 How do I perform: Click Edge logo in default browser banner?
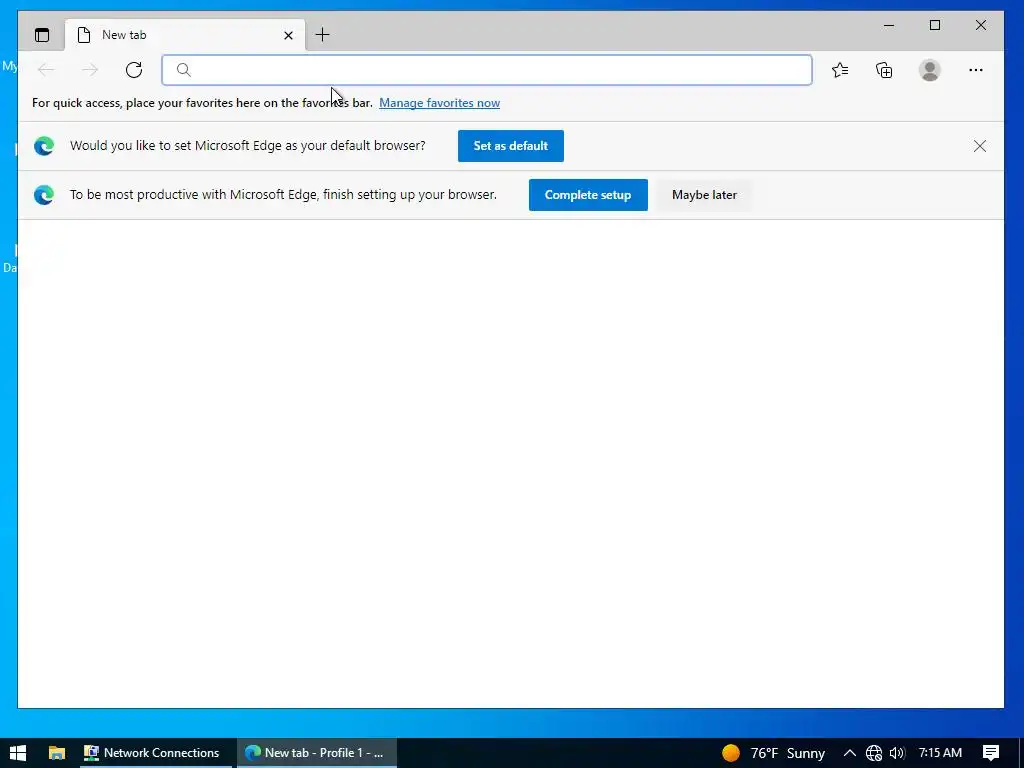[x=44, y=146]
